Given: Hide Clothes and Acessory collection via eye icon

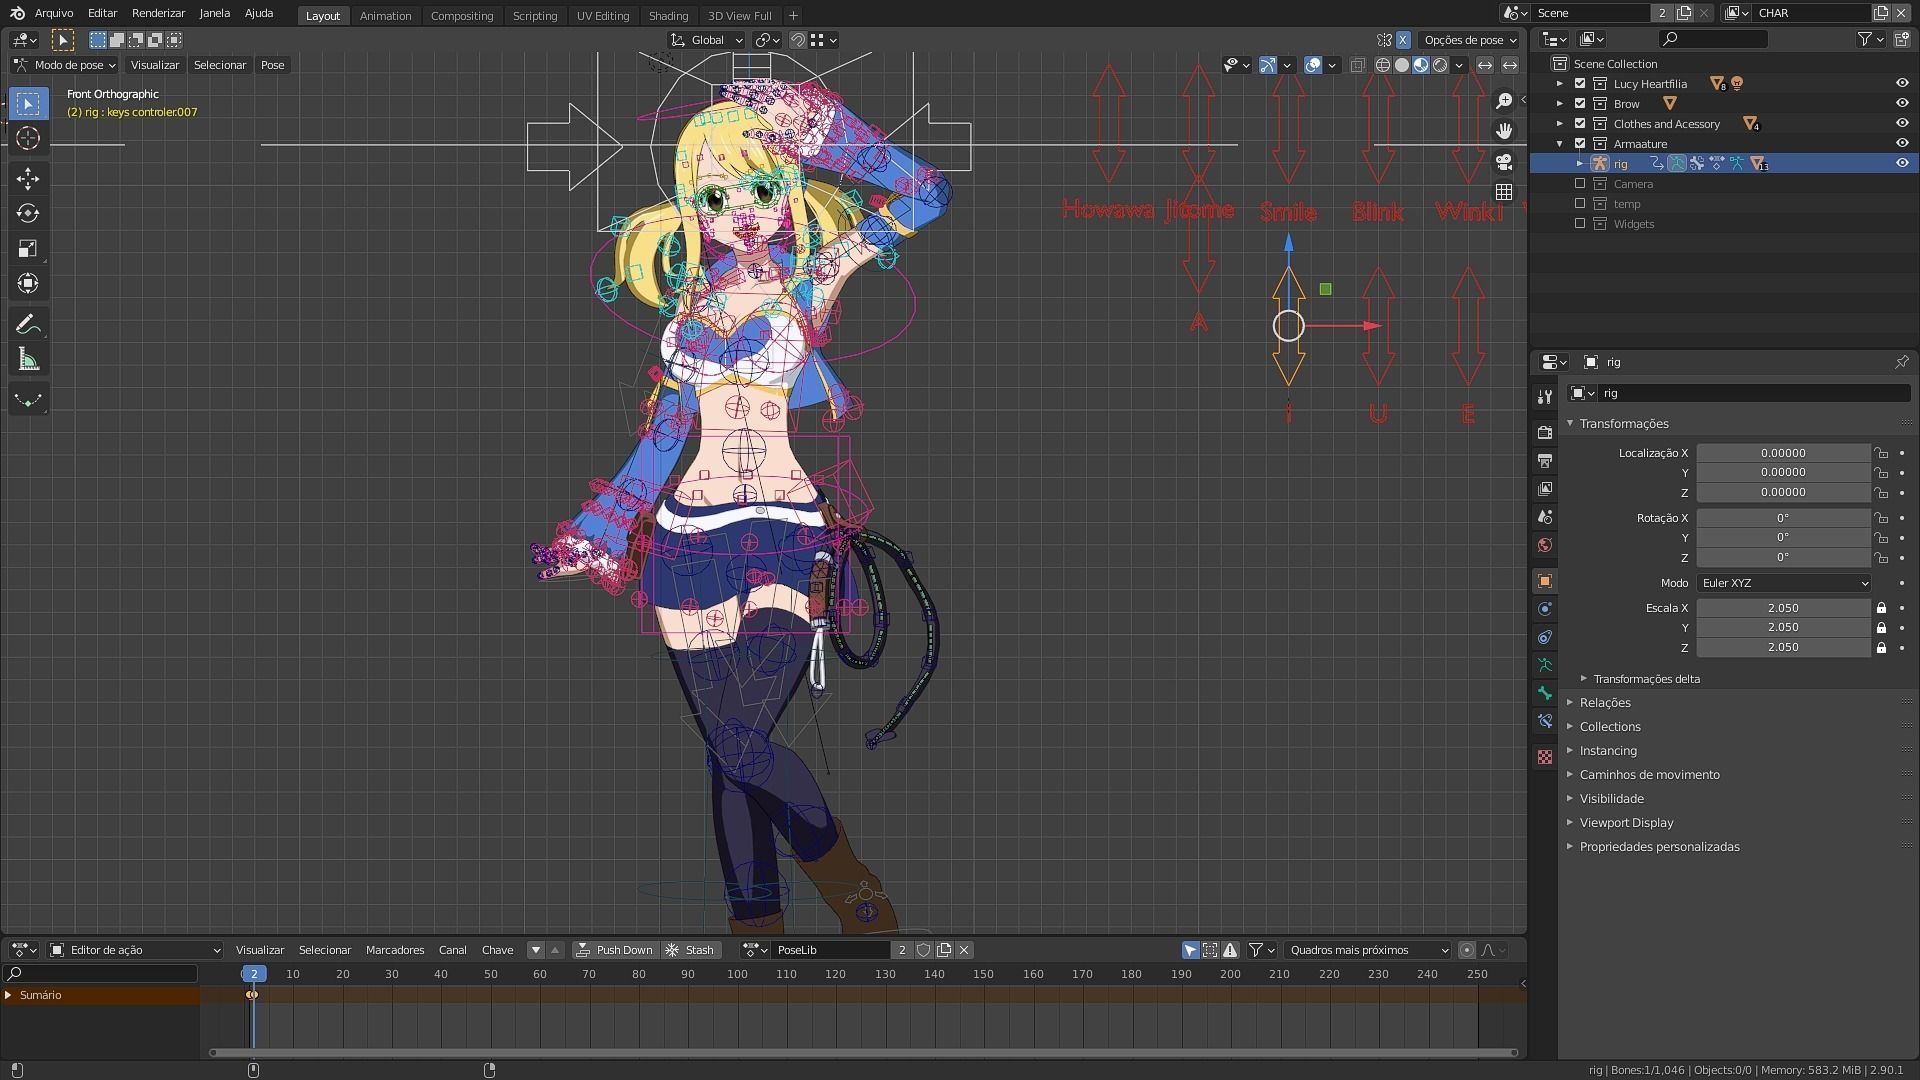Looking at the screenshot, I should pyautogui.click(x=1901, y=124).
